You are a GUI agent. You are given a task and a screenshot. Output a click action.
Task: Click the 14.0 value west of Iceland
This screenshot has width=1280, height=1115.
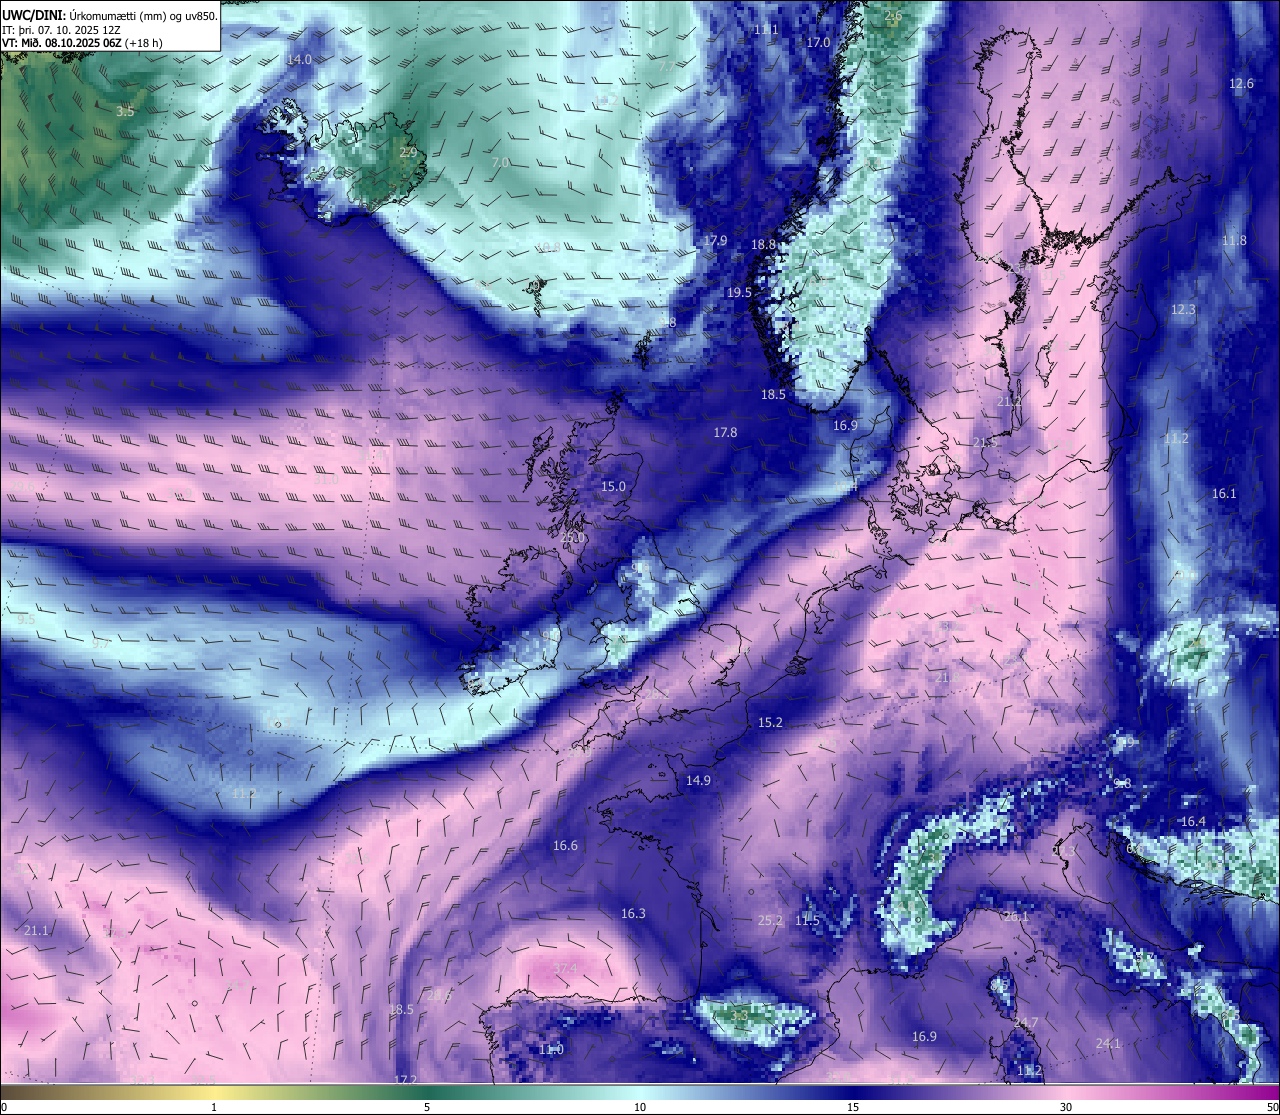click(299, 60)
